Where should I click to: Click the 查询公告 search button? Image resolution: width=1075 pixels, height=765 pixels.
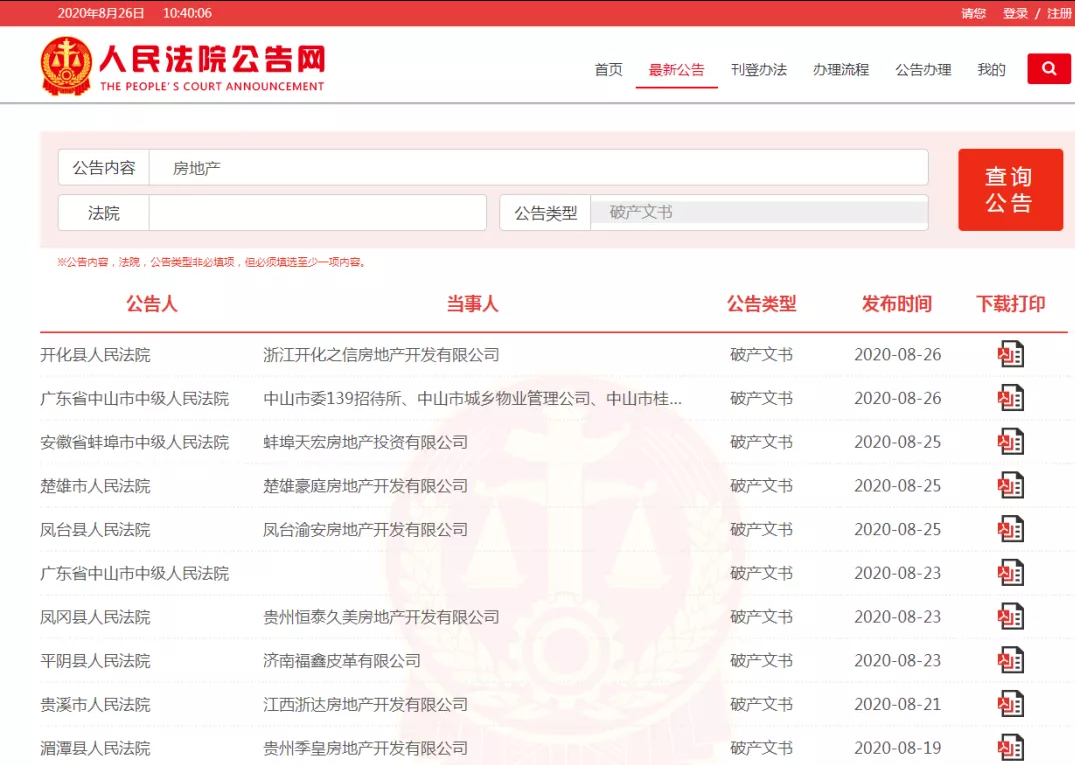coord(1011,190)
